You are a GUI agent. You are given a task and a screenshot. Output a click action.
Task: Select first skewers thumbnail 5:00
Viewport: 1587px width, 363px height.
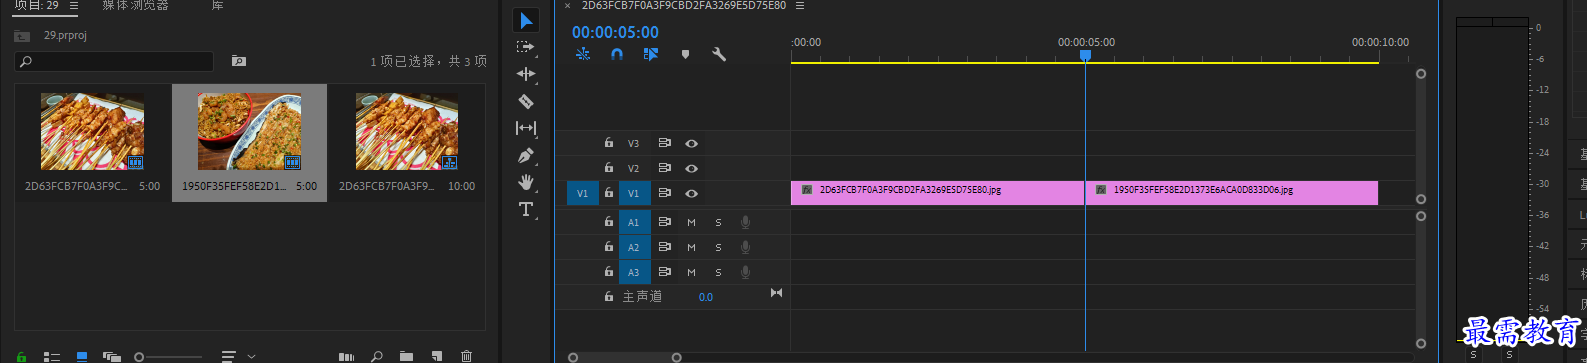pos(92,132)
